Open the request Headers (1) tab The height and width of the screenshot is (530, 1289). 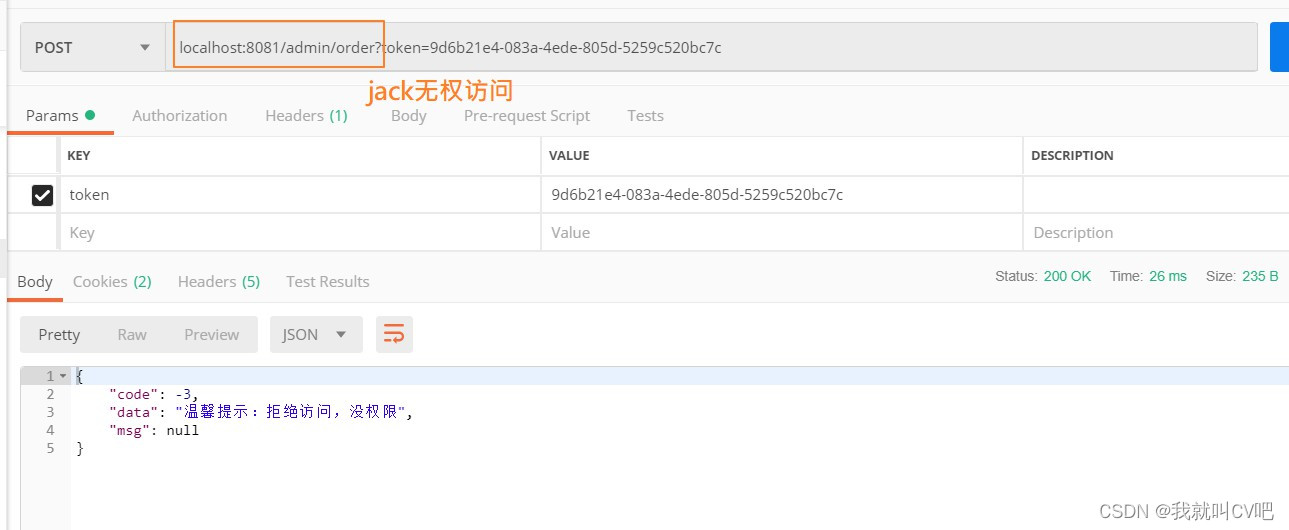pos(306,116)
